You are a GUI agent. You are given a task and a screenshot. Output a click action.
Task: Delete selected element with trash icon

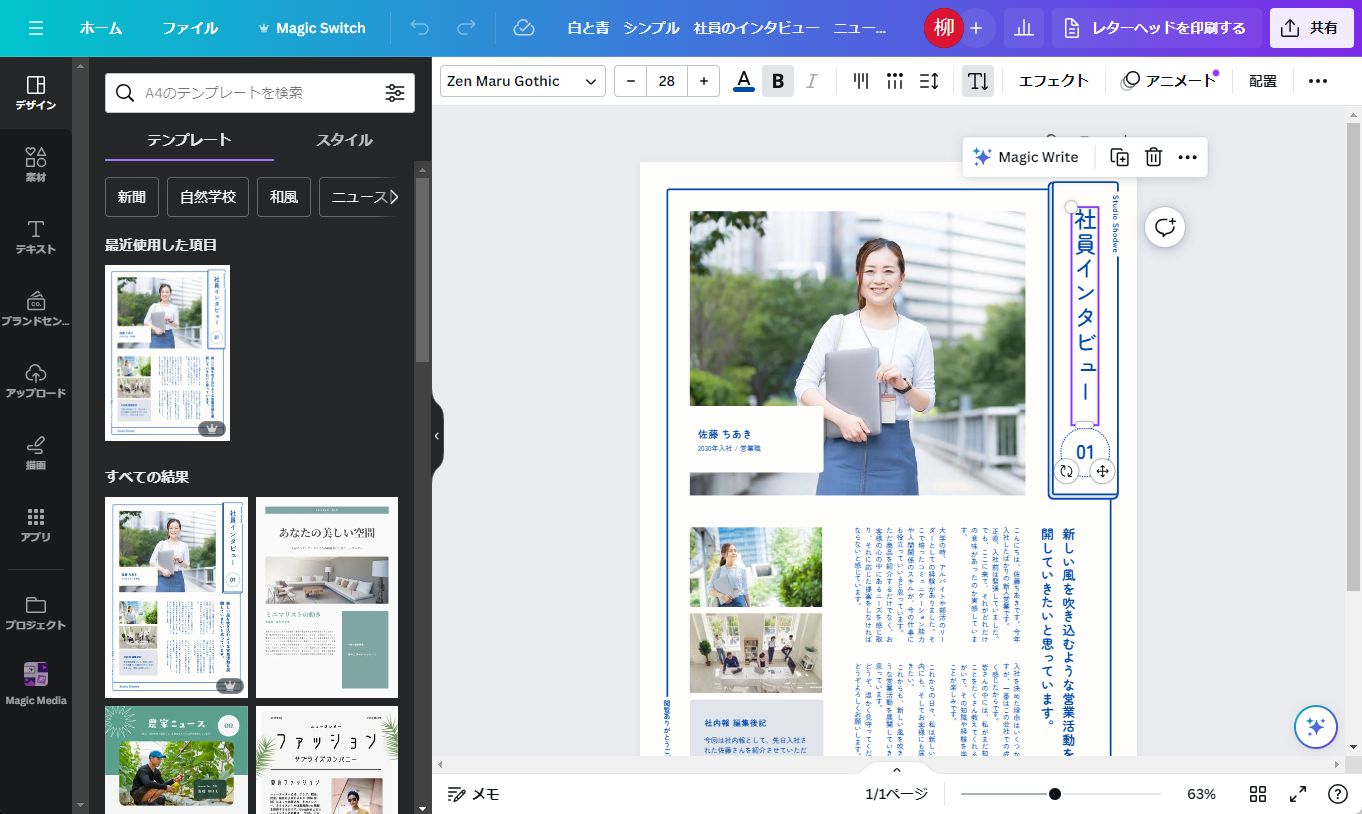click(x=1153, y=157)
